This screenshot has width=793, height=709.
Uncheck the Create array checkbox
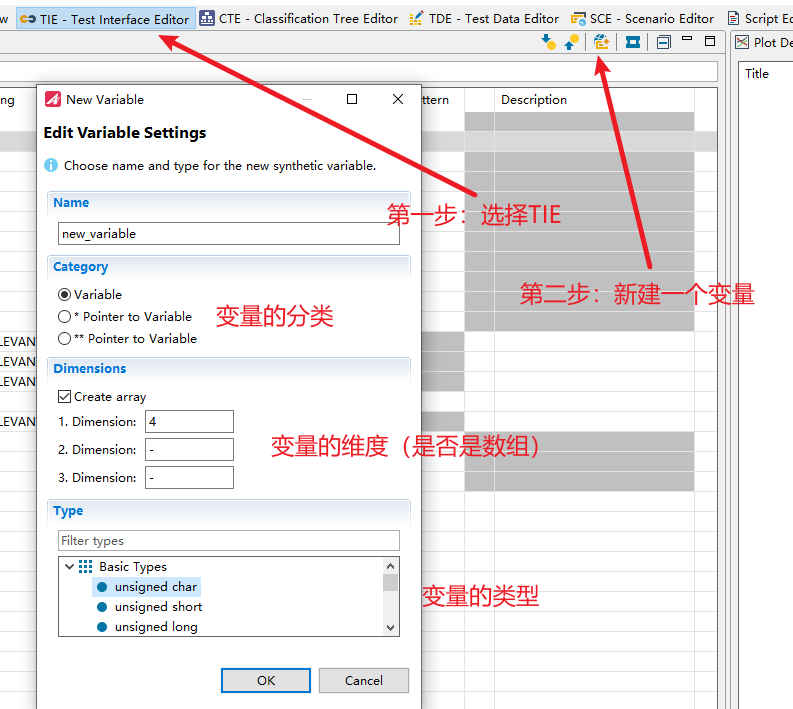[64, 396]
